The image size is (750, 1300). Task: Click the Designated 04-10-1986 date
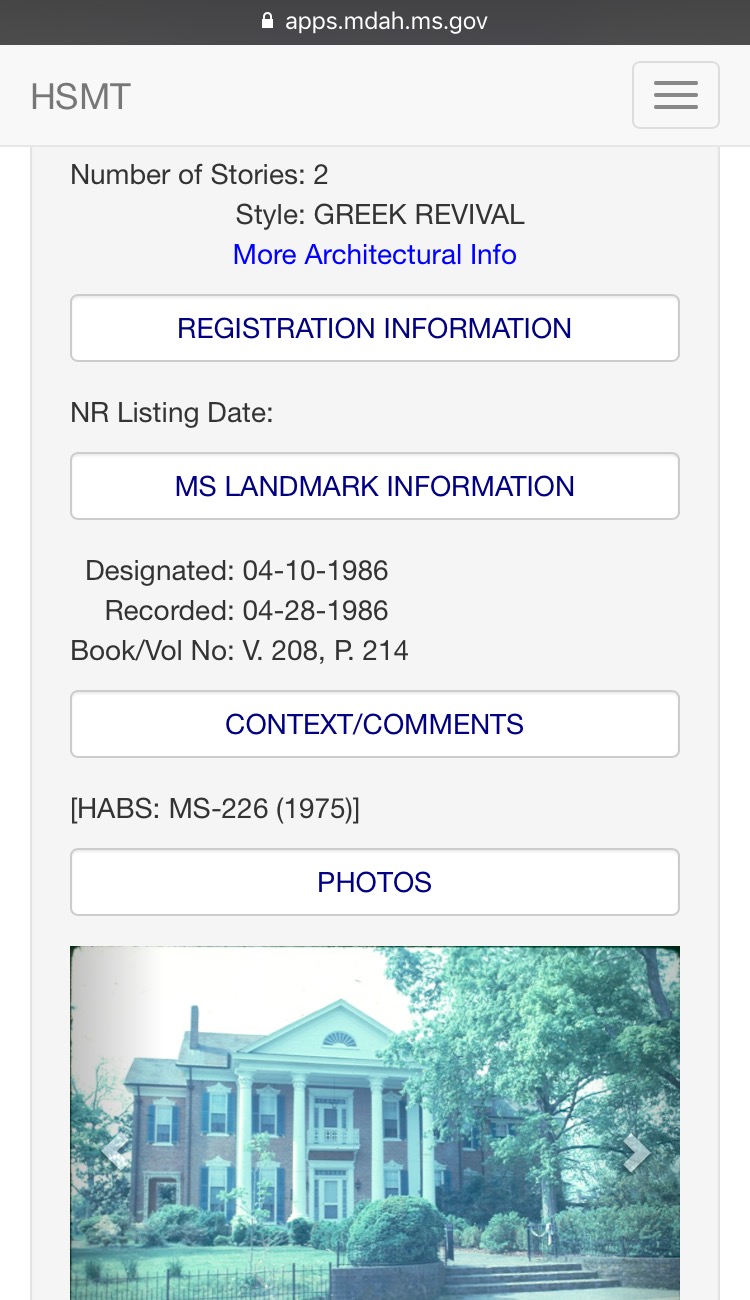(x=315, y=571)
